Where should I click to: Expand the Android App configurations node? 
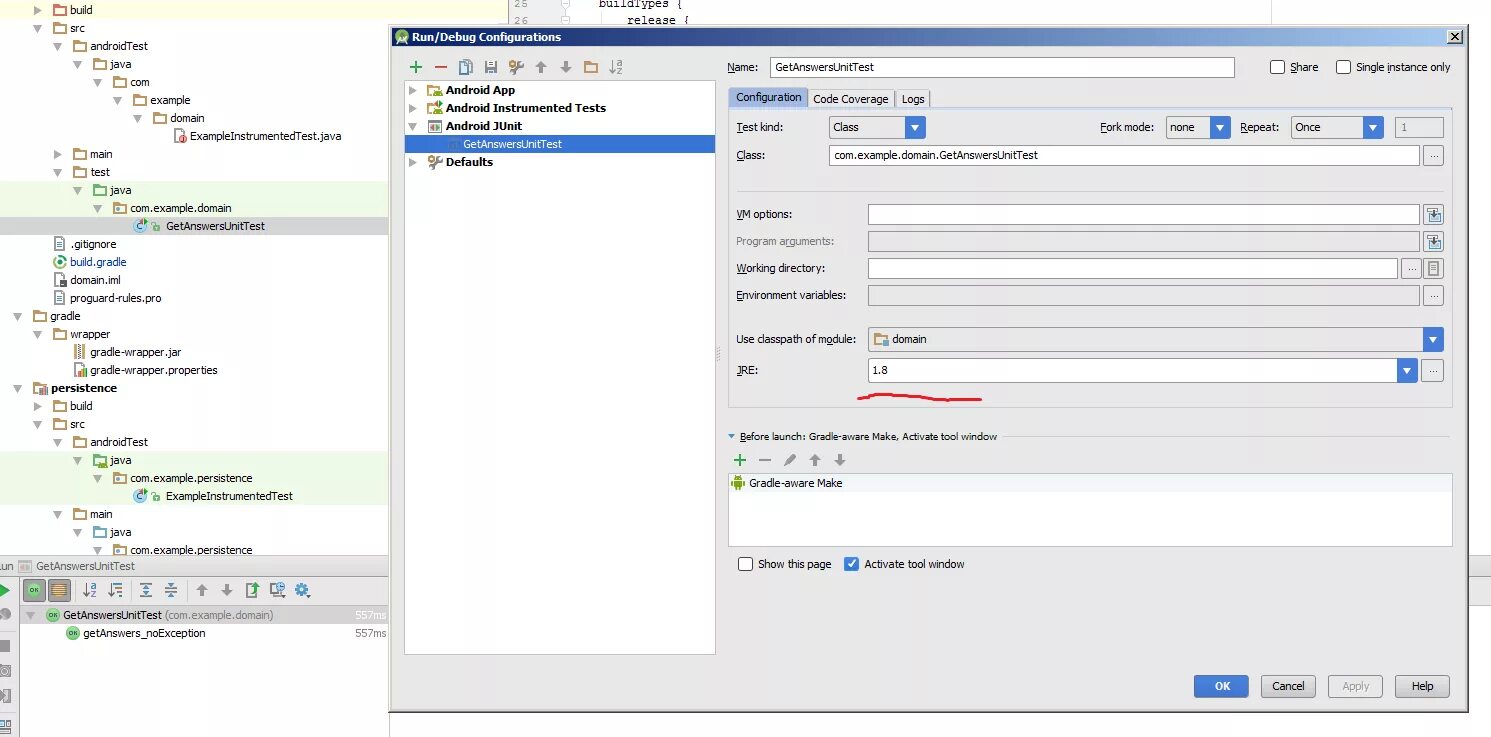[413, 90]
